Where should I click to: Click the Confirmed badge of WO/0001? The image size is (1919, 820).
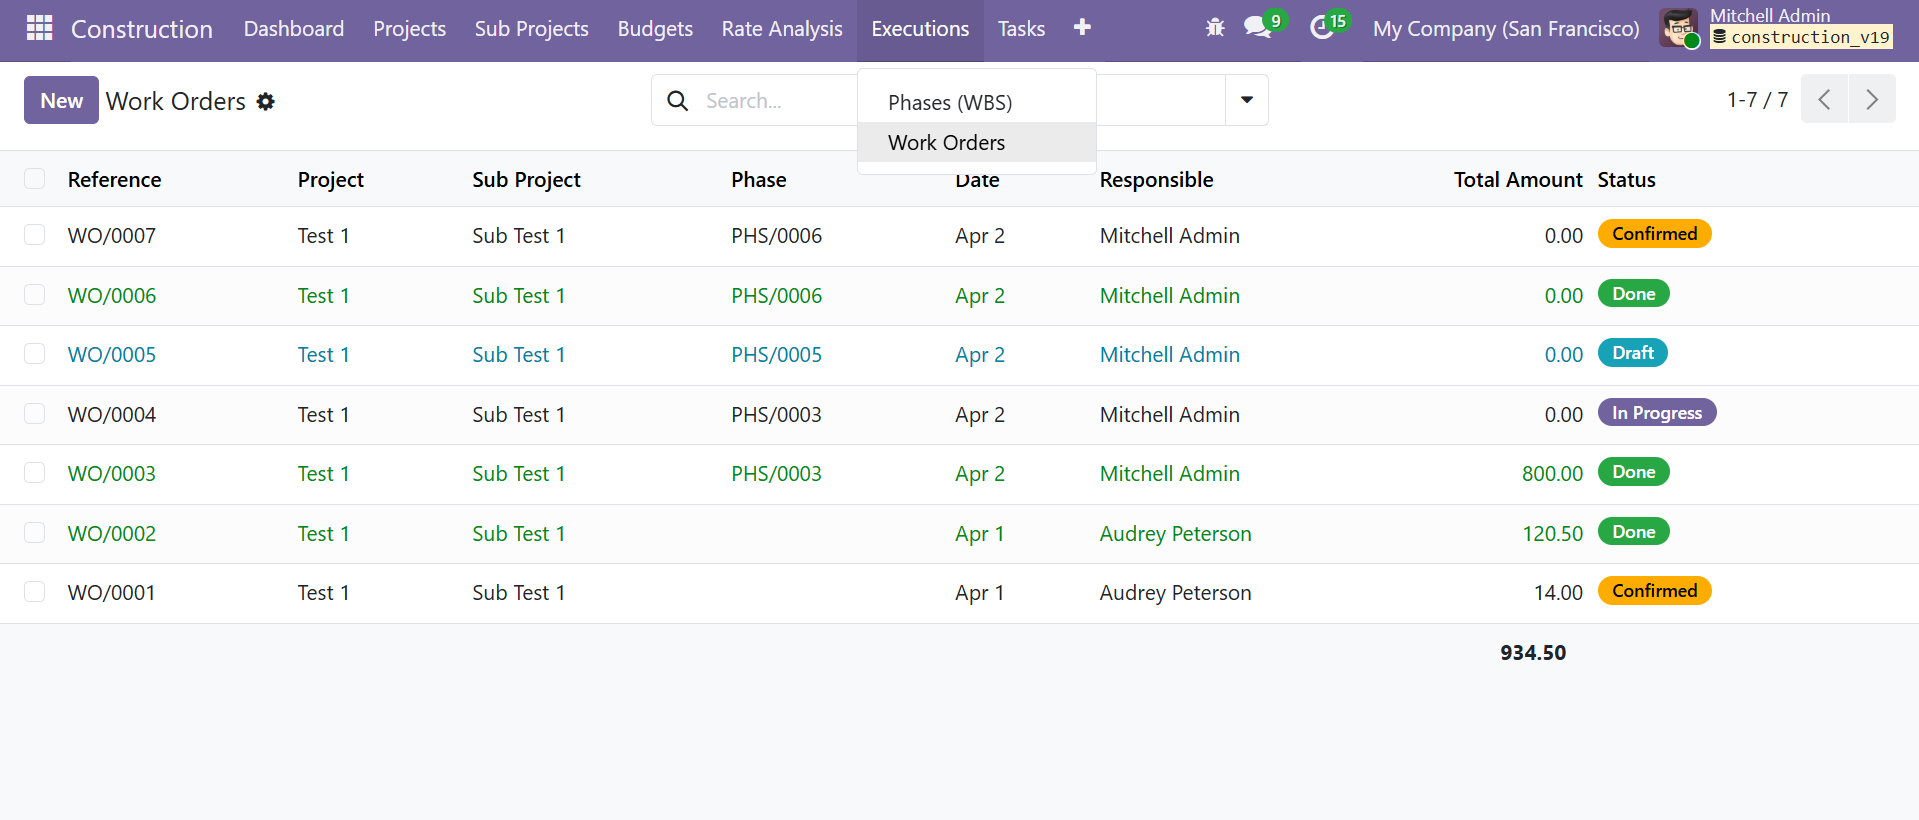click(x=1654, y=591)
